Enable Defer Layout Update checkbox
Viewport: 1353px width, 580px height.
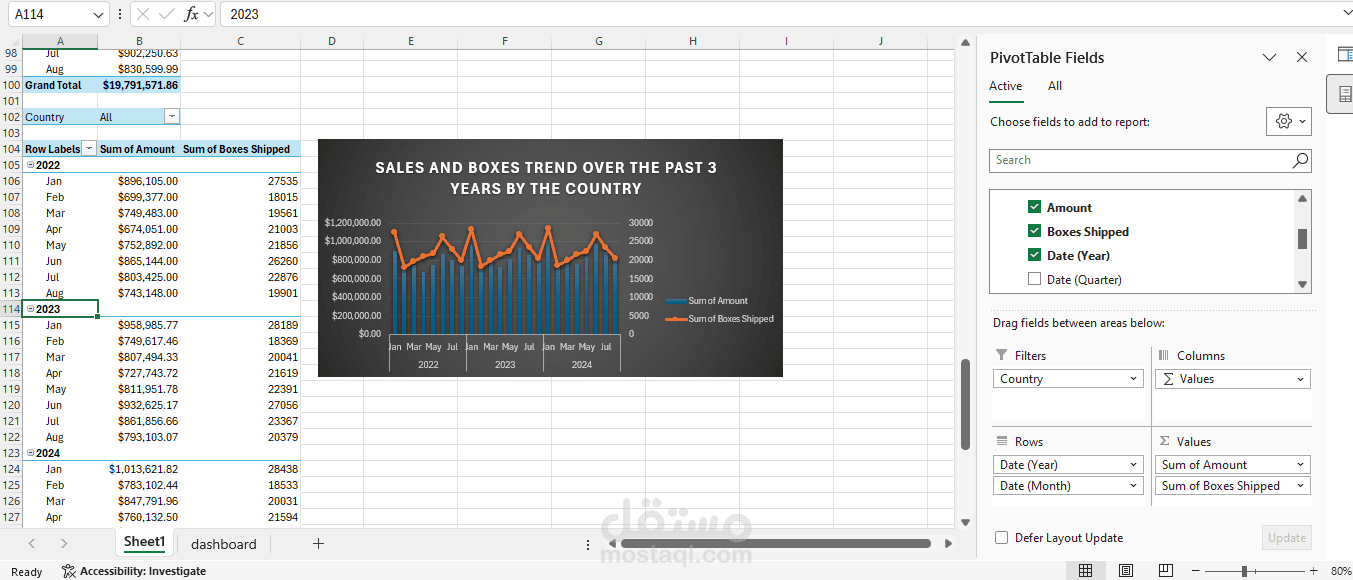[x=1001, y=537]
